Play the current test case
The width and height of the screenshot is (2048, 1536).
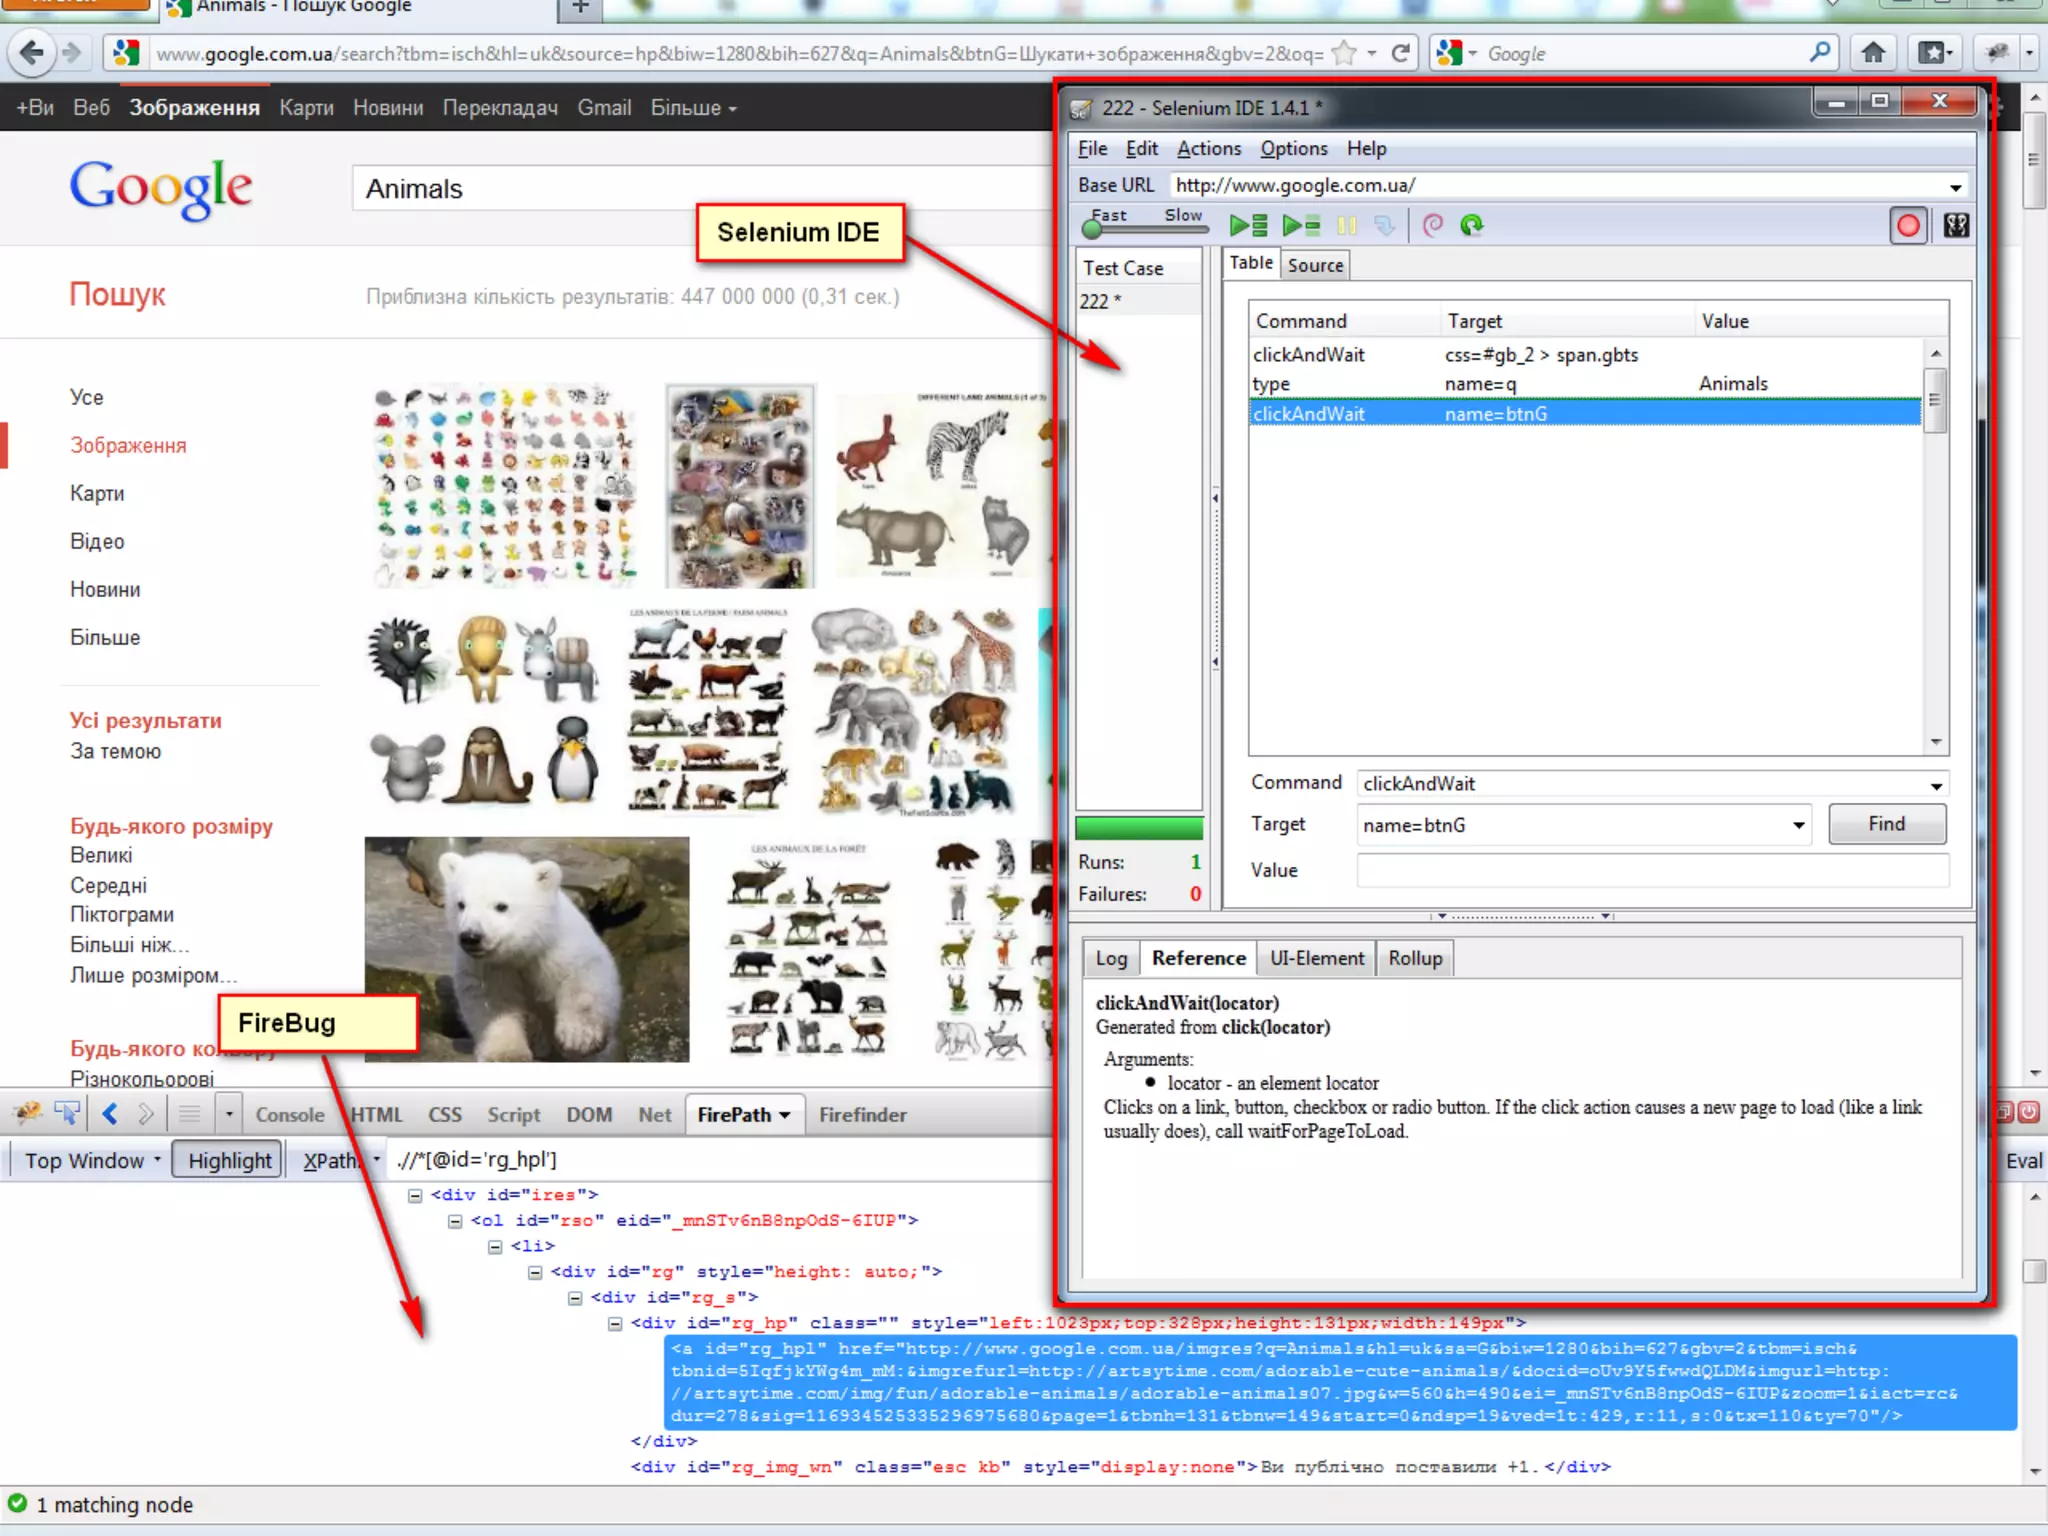[1301, 226]
